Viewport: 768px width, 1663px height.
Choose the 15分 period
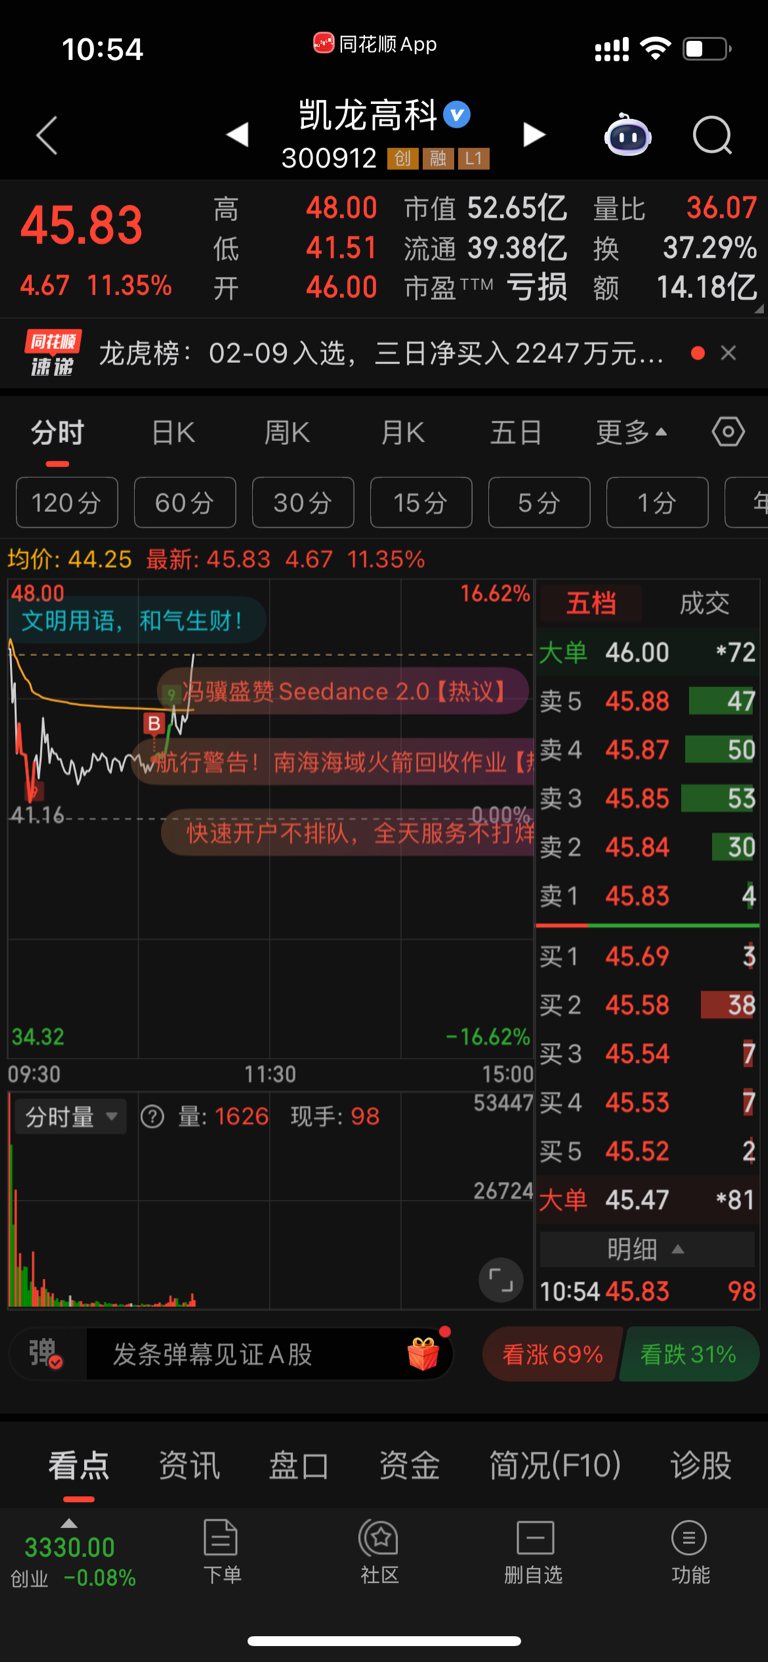pyautogui.click(x=421, y=502)
